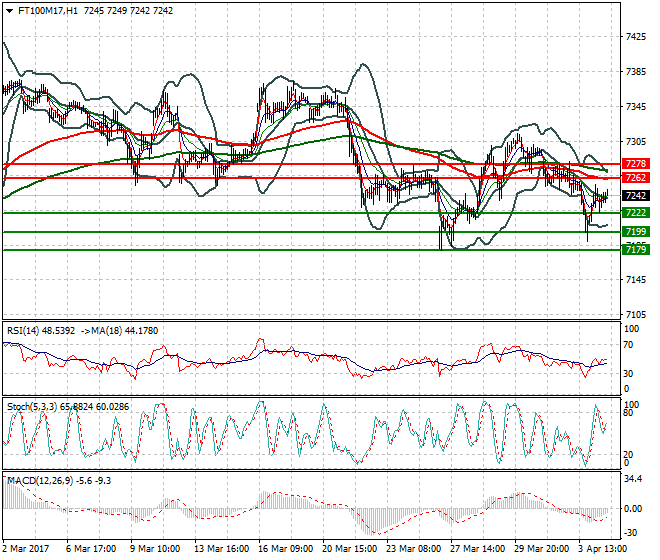The width and height of the screenshot is (660, 560).
Task: Click the Stochastic scale value 80
Action: (628, 413)
